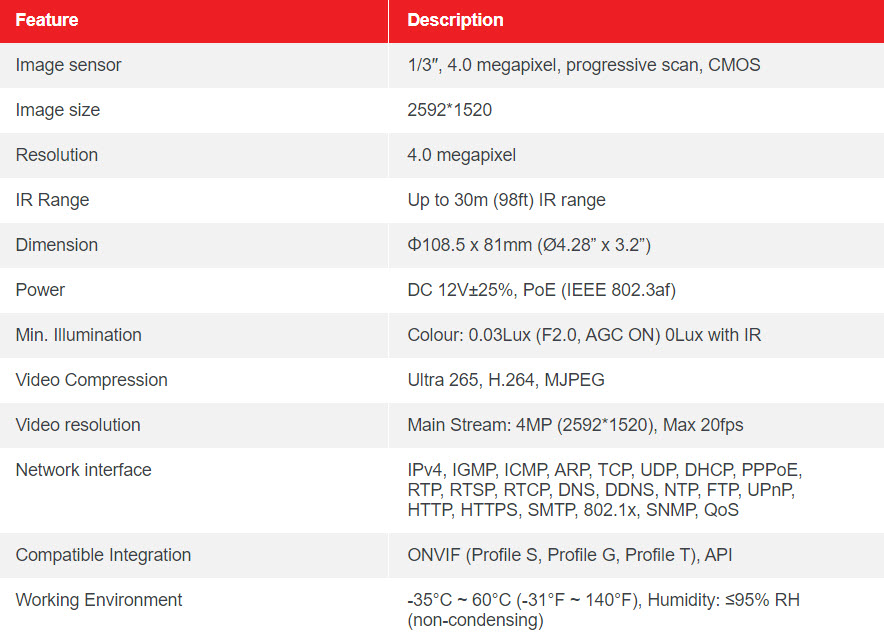Click the ONVIF Profile S integration text
The width and height of the screenshot is (884, 642).
click(x=569, y=555)
